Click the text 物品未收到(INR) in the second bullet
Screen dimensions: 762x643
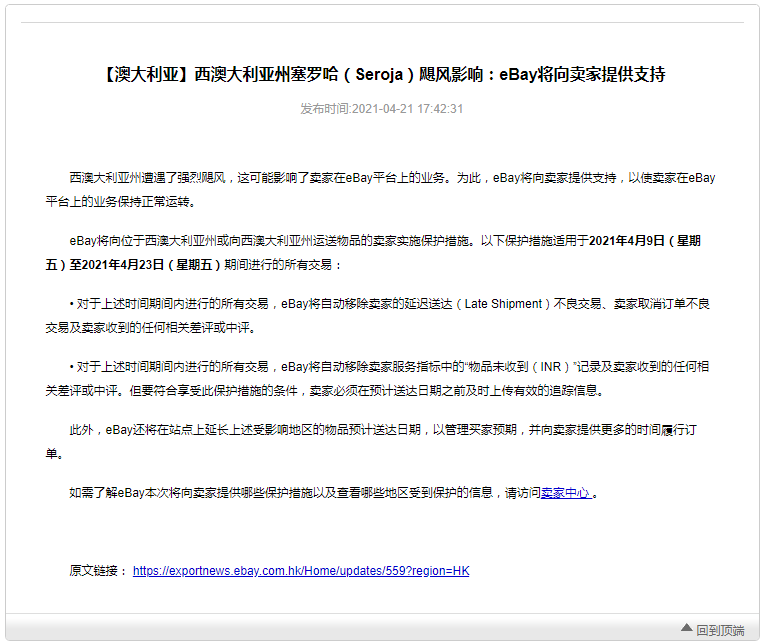pyautogui.click(x=519, y=366)
